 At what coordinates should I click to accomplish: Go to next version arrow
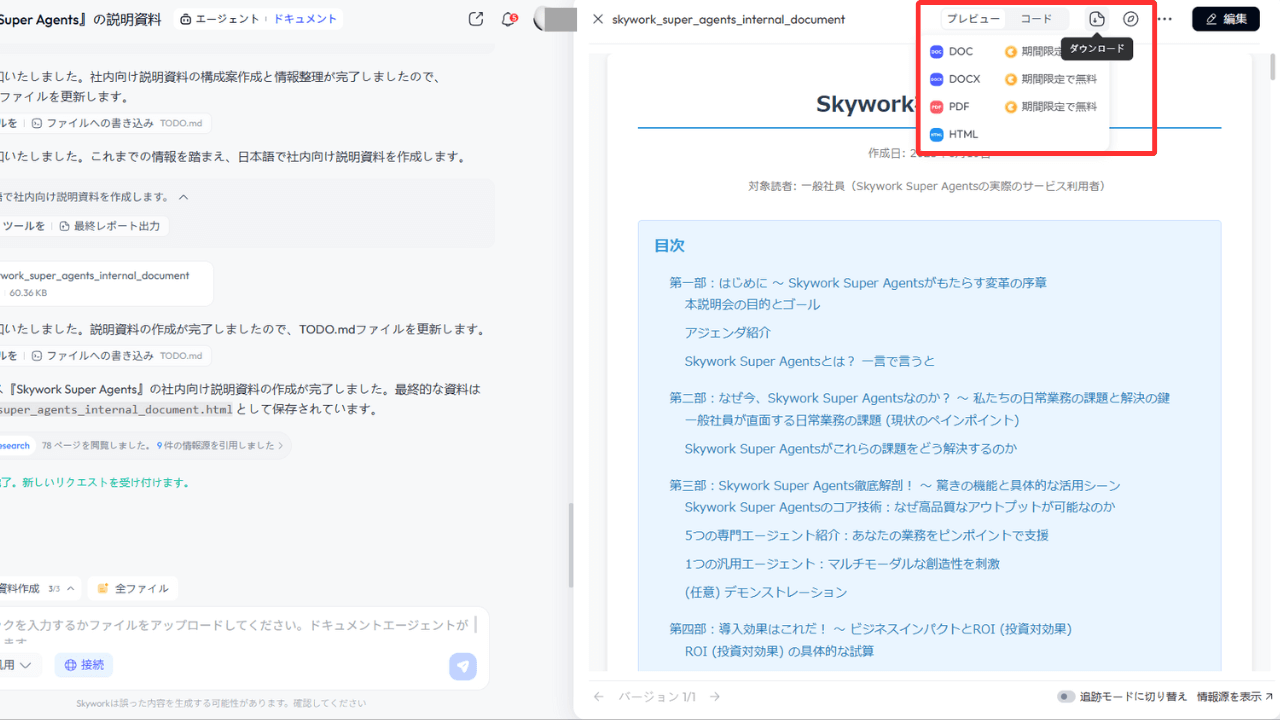(x=715, y=696)
